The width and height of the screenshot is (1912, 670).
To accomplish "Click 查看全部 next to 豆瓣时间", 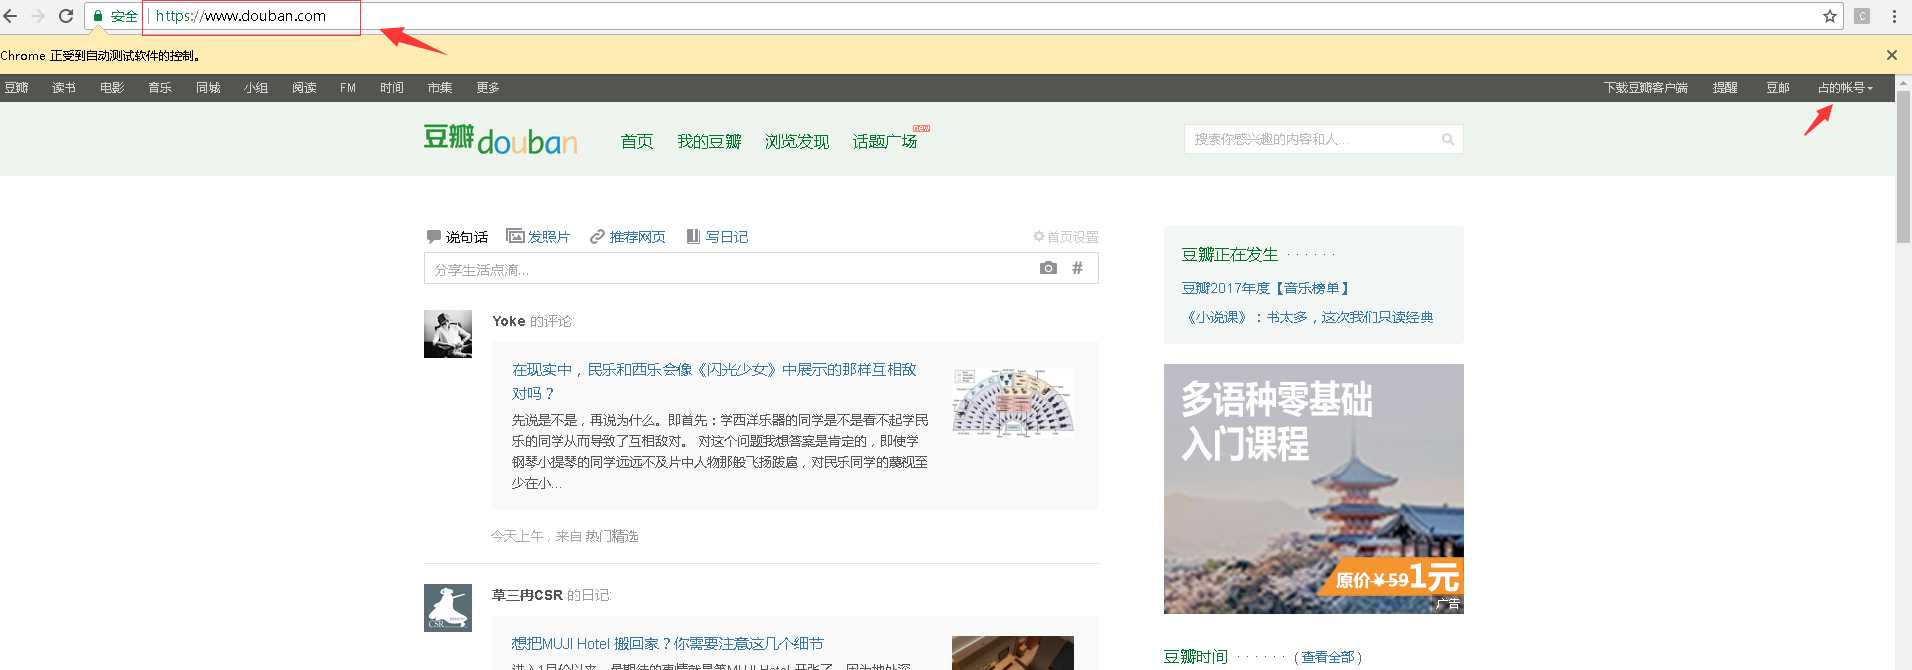I will (1328, 657).
